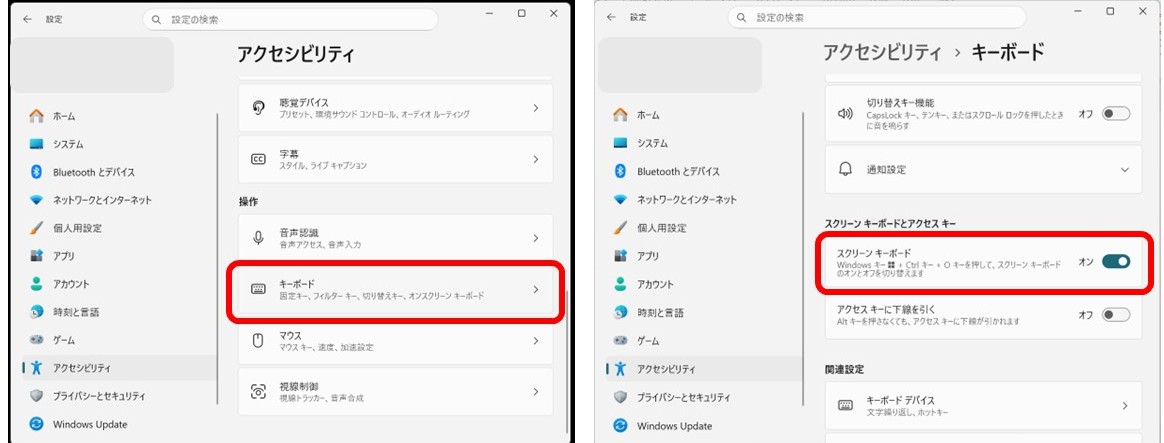Image resolution: width=1164 pixels, height=443 pixels.
Task: Select Bluetooth とデバイス in the キーボード page sidebar
Action: [677, 171]
